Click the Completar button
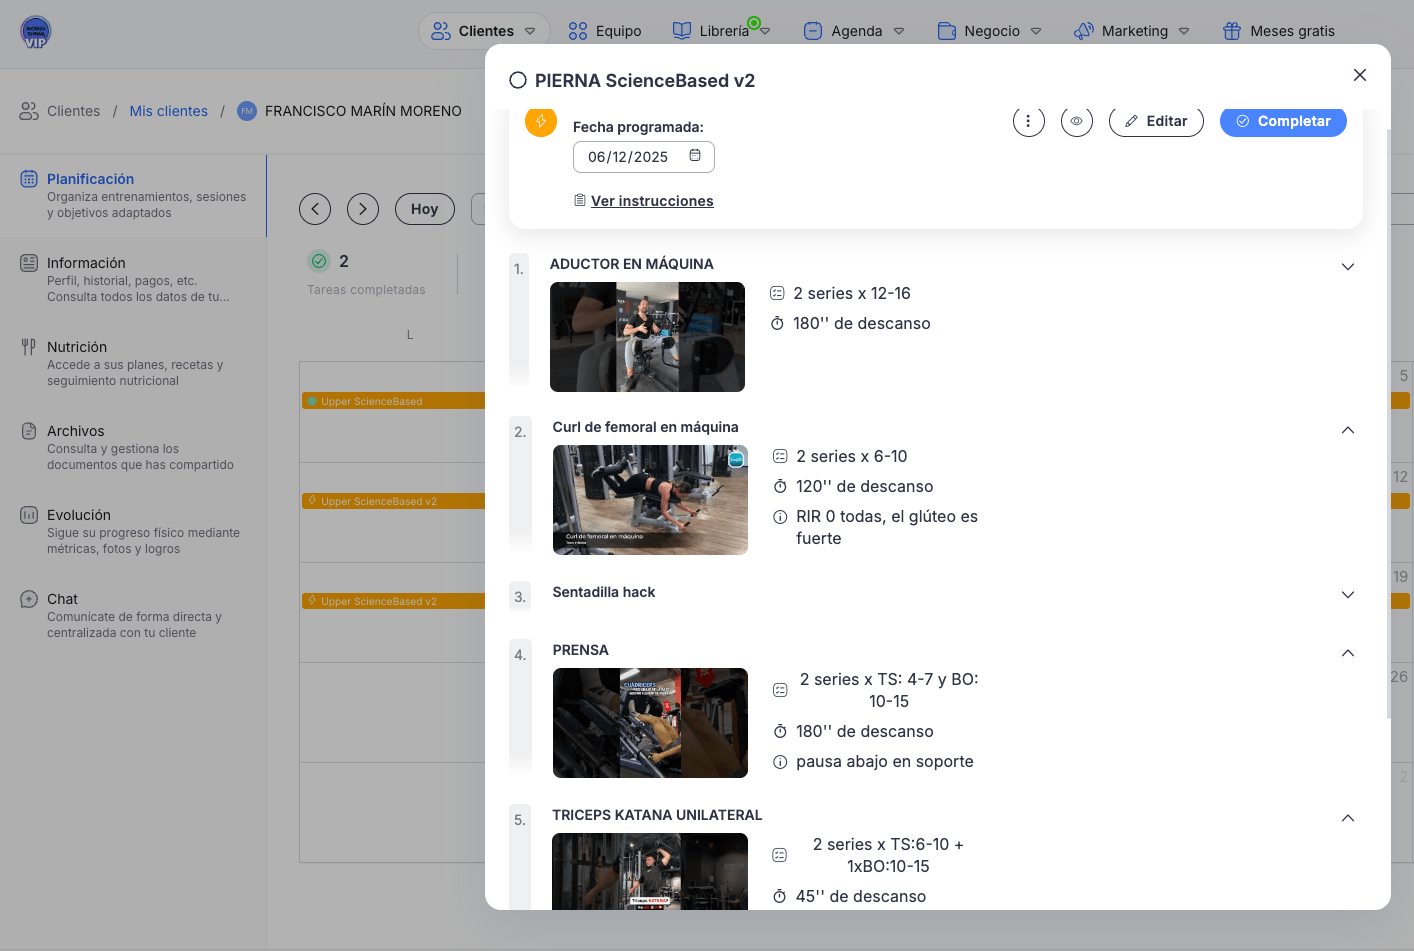This screenshot has height=951, width=1414. tap(1283, 121)
